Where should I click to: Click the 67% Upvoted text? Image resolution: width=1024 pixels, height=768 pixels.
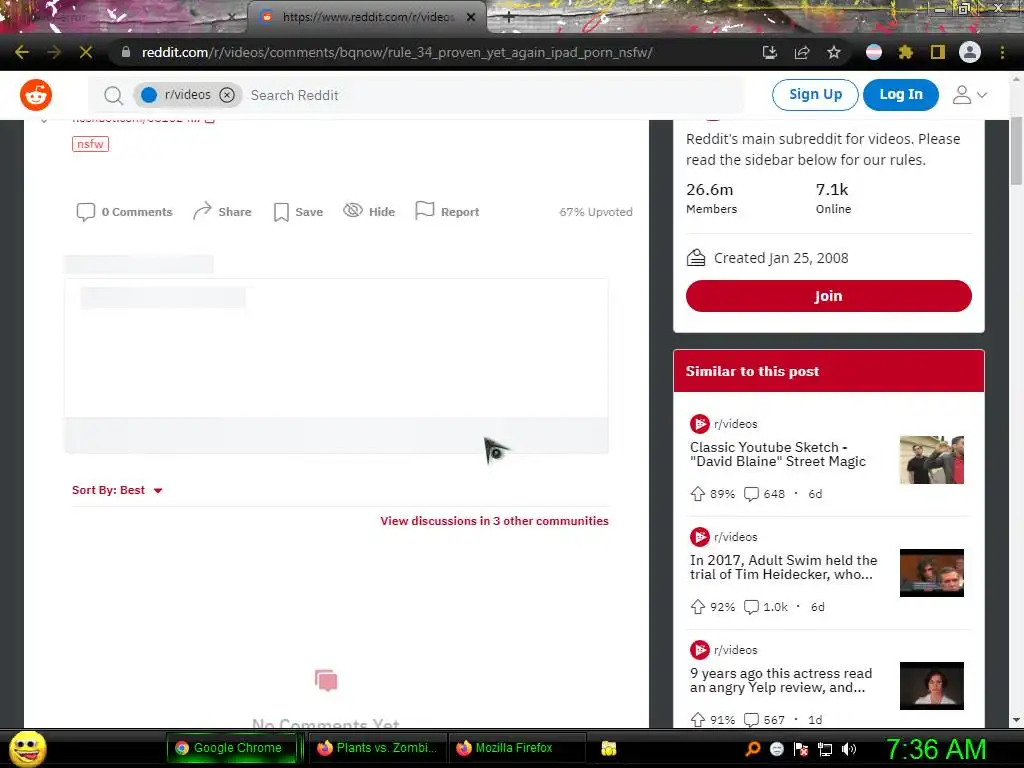596,212
